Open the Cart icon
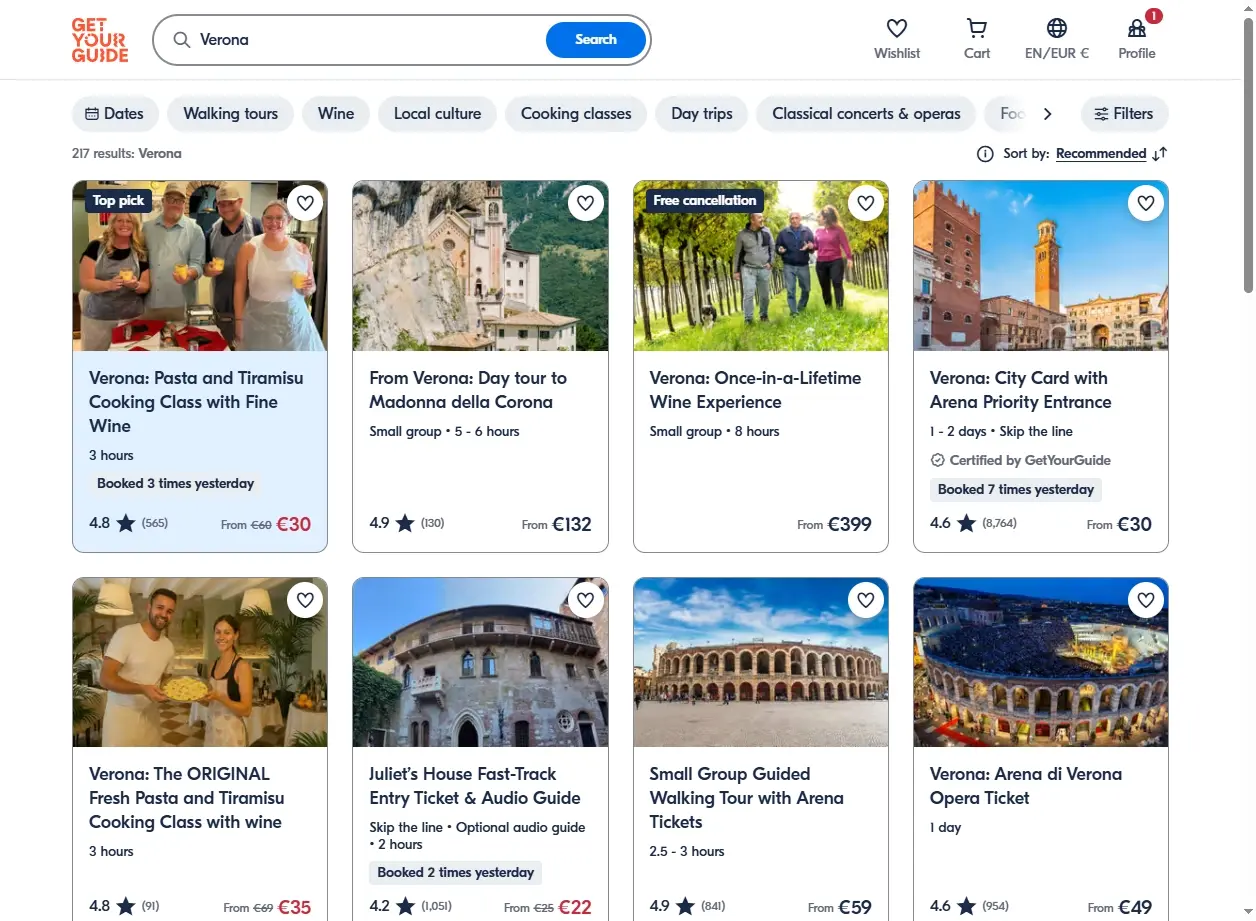Viewport: 1256px width, 921px height. click(x=977, y=28)
